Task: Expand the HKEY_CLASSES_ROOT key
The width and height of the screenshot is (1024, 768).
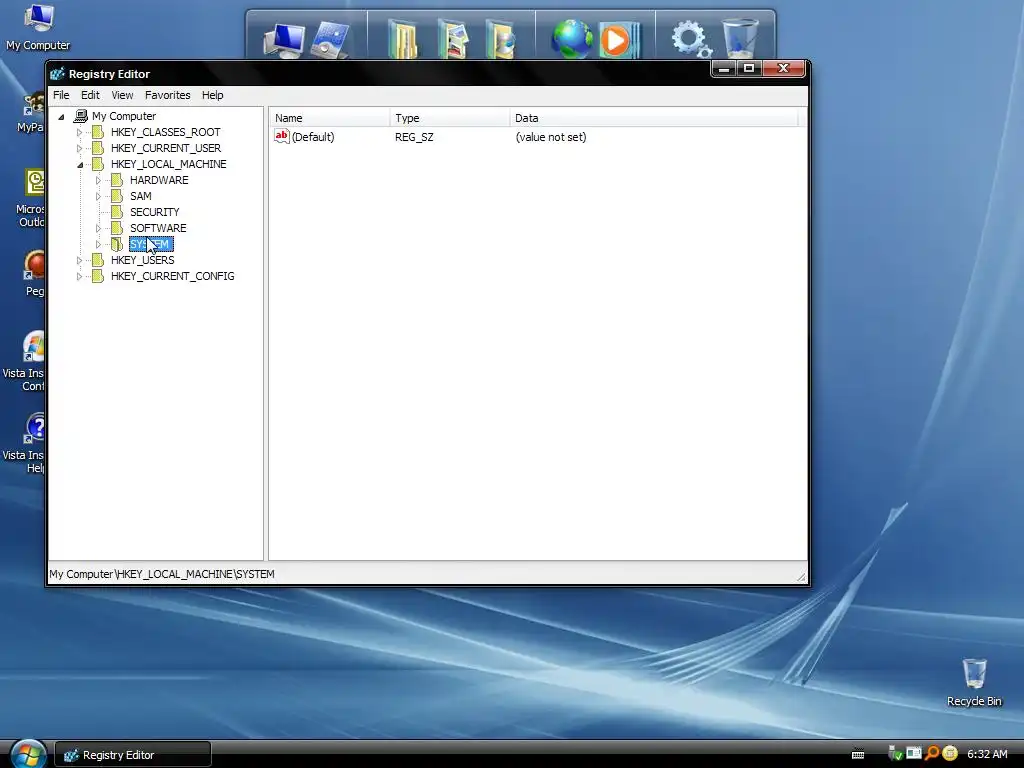Action: [x=80, y=133]
